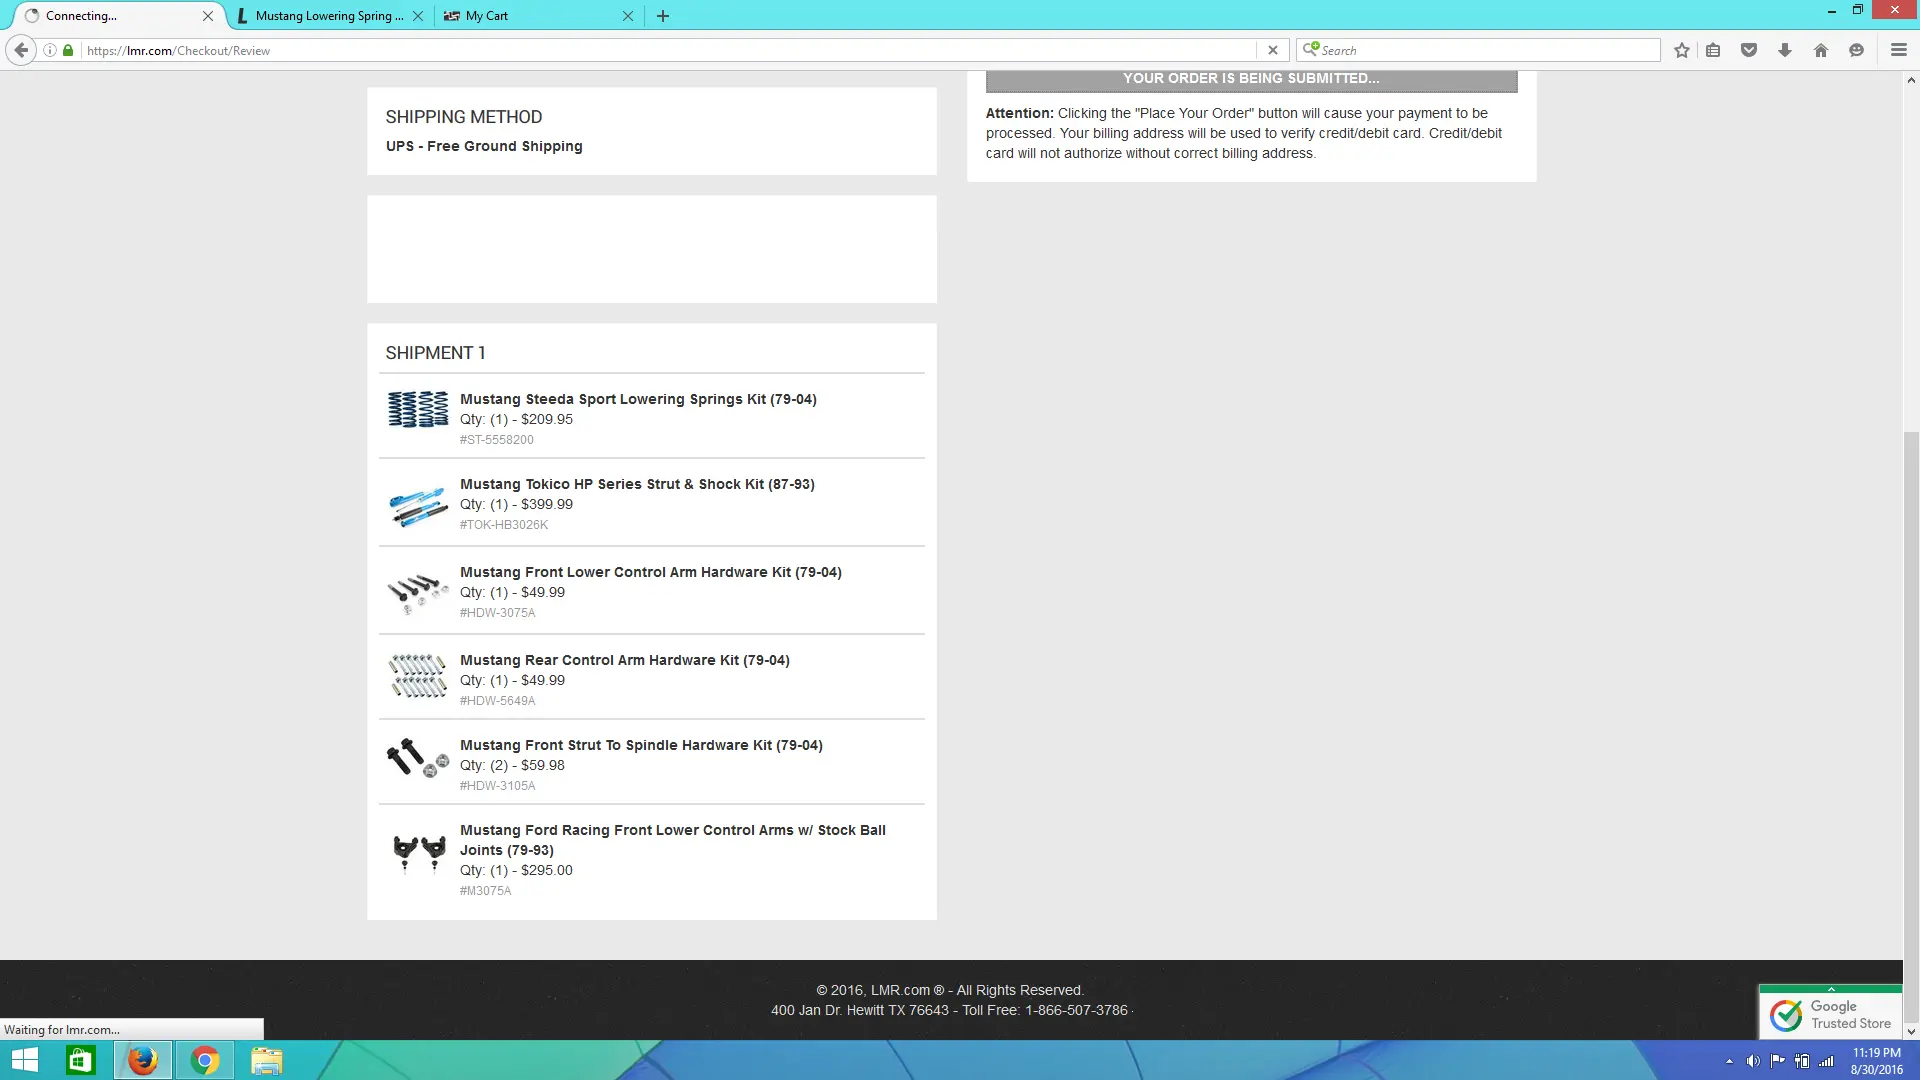Go to the Firefox home icon
1920x1080 pixels.
tap(1821, 50)
